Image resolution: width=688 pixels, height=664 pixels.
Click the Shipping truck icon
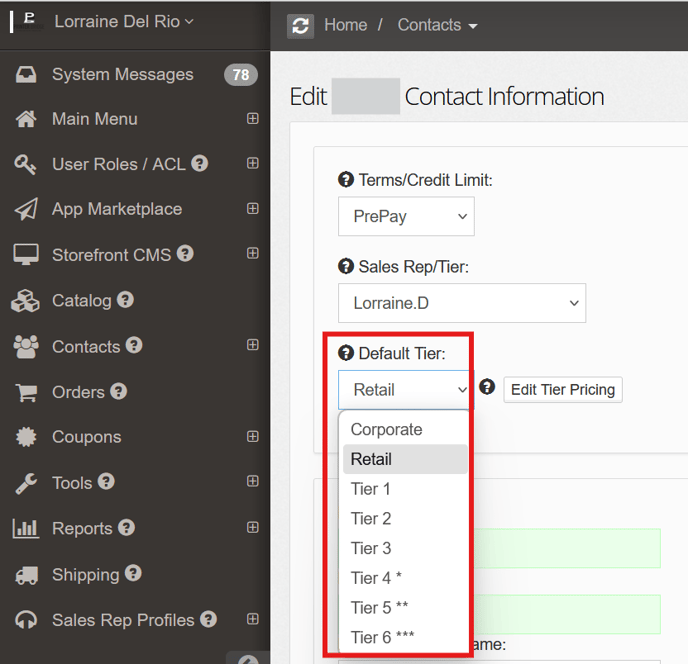point(26,575)
